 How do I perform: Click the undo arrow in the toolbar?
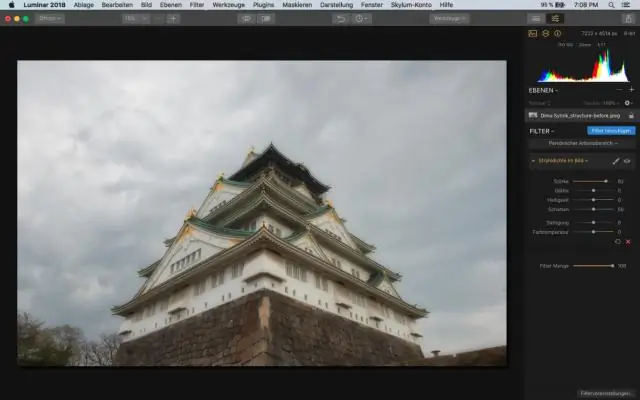343,18
